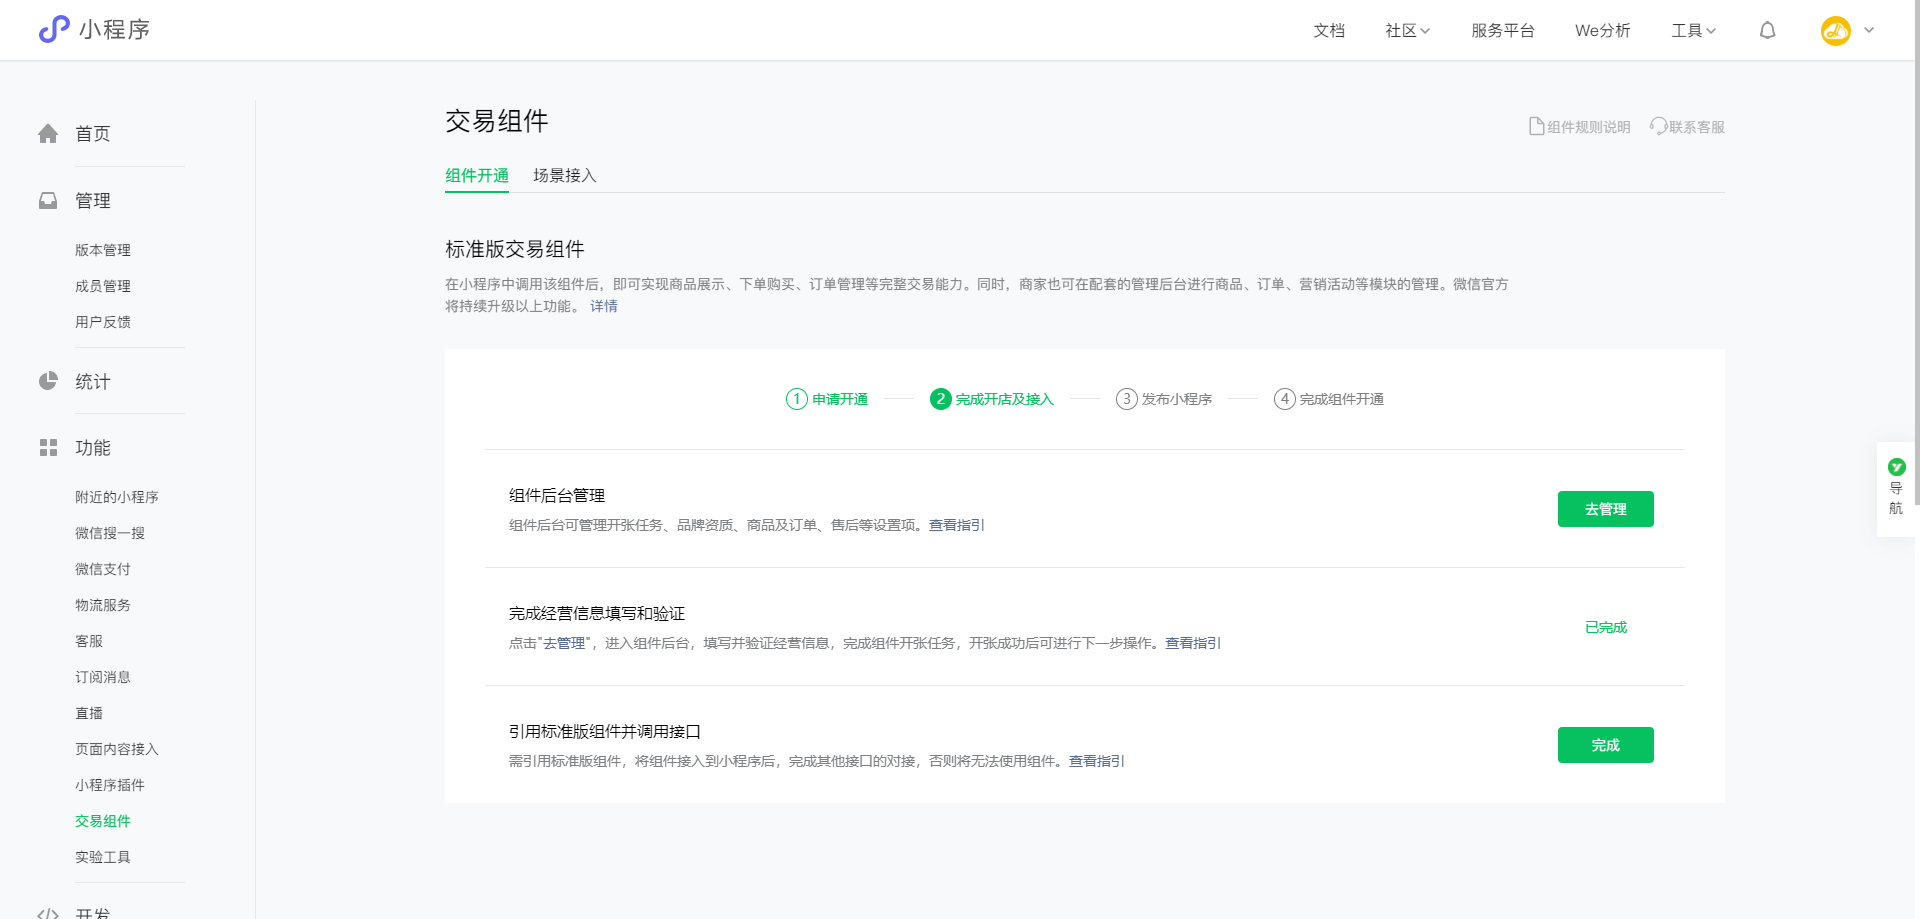Open 微信支付 in sidebar
The width and height of the screenshot is (1920, 919).
tap(103, 569)
